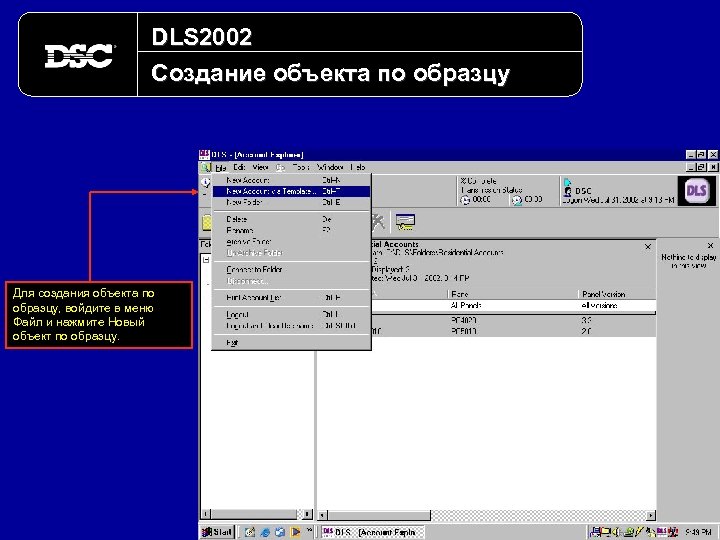Open the Windows Start menu

218,532
